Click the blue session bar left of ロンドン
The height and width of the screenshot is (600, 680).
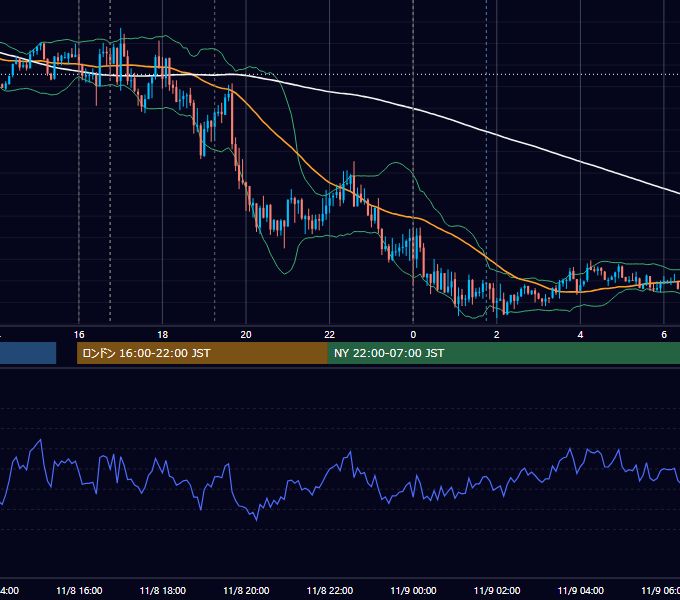(x=28, y=353)
